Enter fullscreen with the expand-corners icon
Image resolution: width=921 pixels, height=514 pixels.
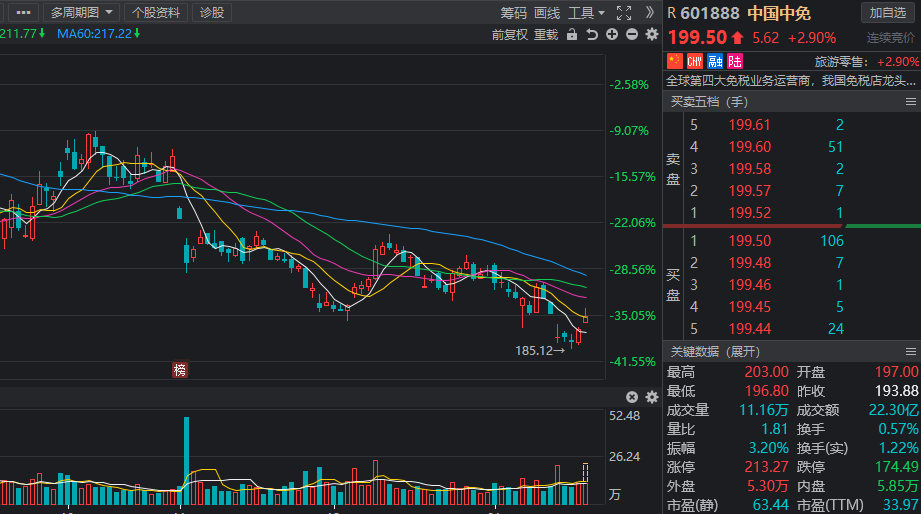pos(624,13)
